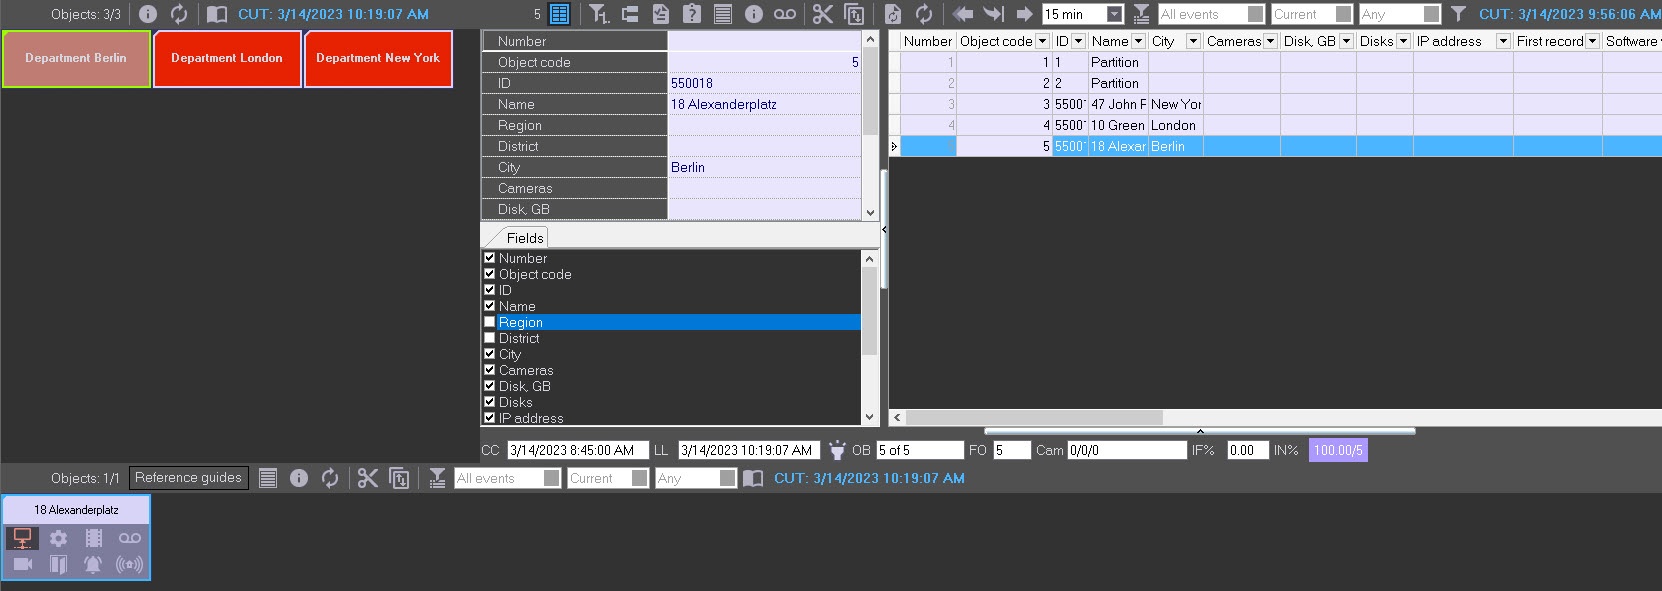Select the Department London tile
Image resolution: width=1662 pixels, height=591 pixels.
227,58
